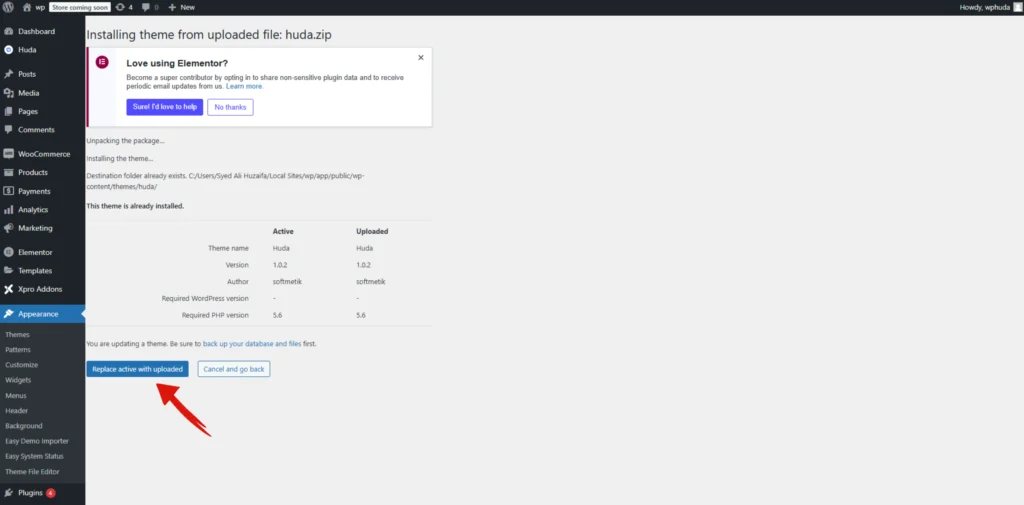The width and height of the screenshot is (1024, 505).
Task: Click the Posts pushpin icon
Action: [8, 74]
